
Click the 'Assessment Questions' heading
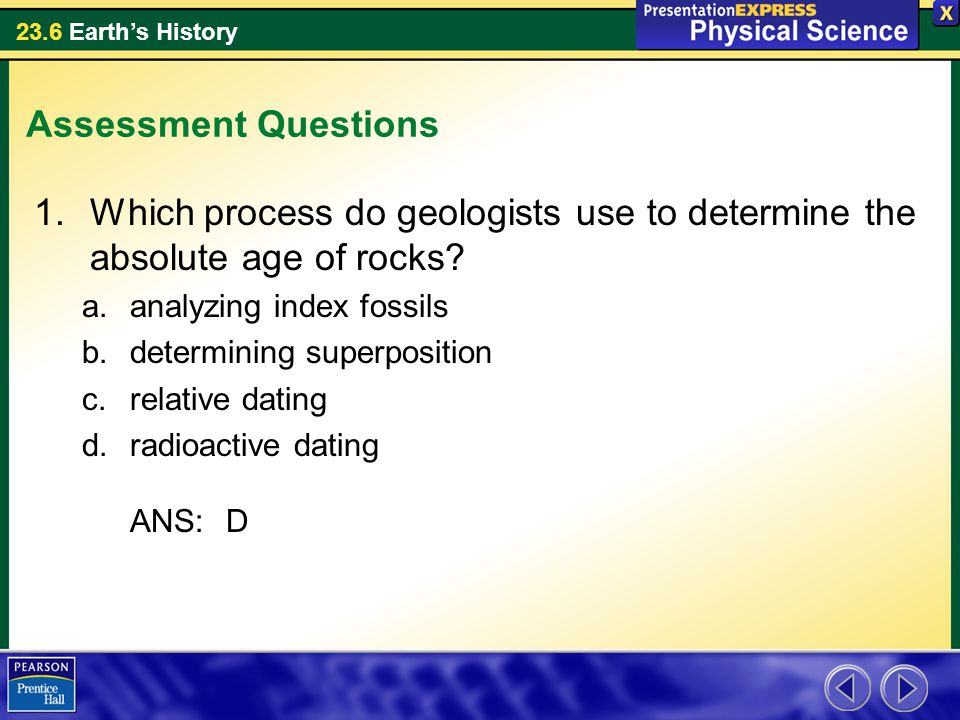pos(232,124)
